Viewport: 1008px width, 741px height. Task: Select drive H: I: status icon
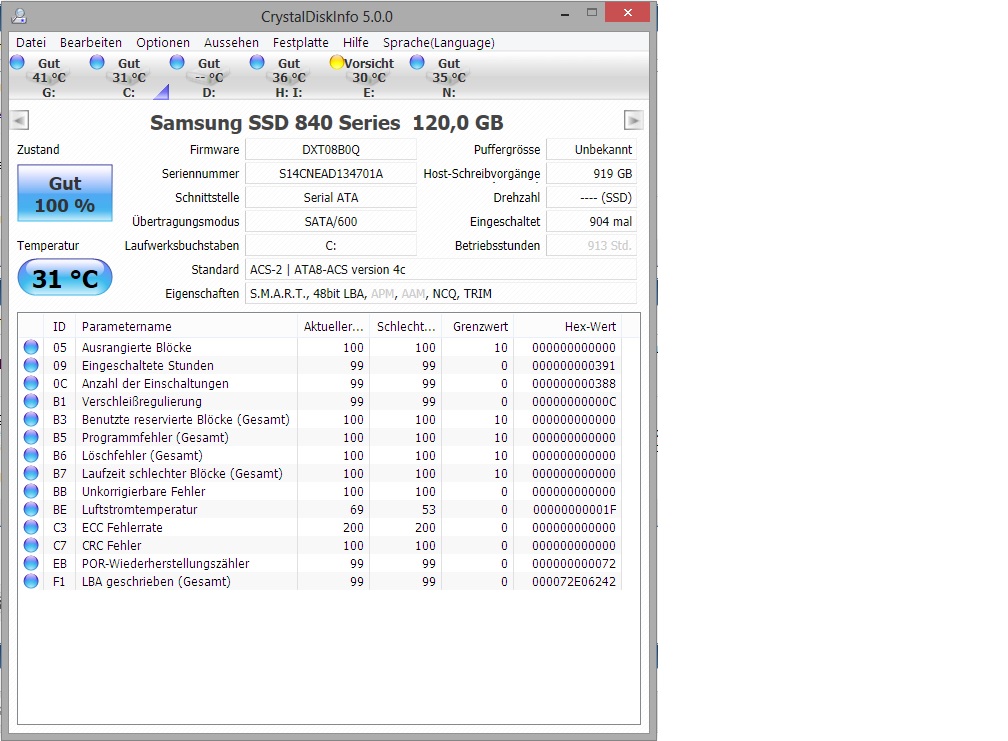[257, 62]
